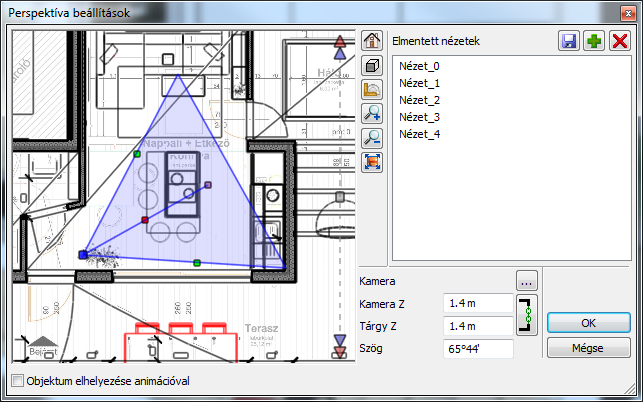Screen dimensions: 643x402
Task: Click the blue camera position handle
Action: tap(83, 255)
